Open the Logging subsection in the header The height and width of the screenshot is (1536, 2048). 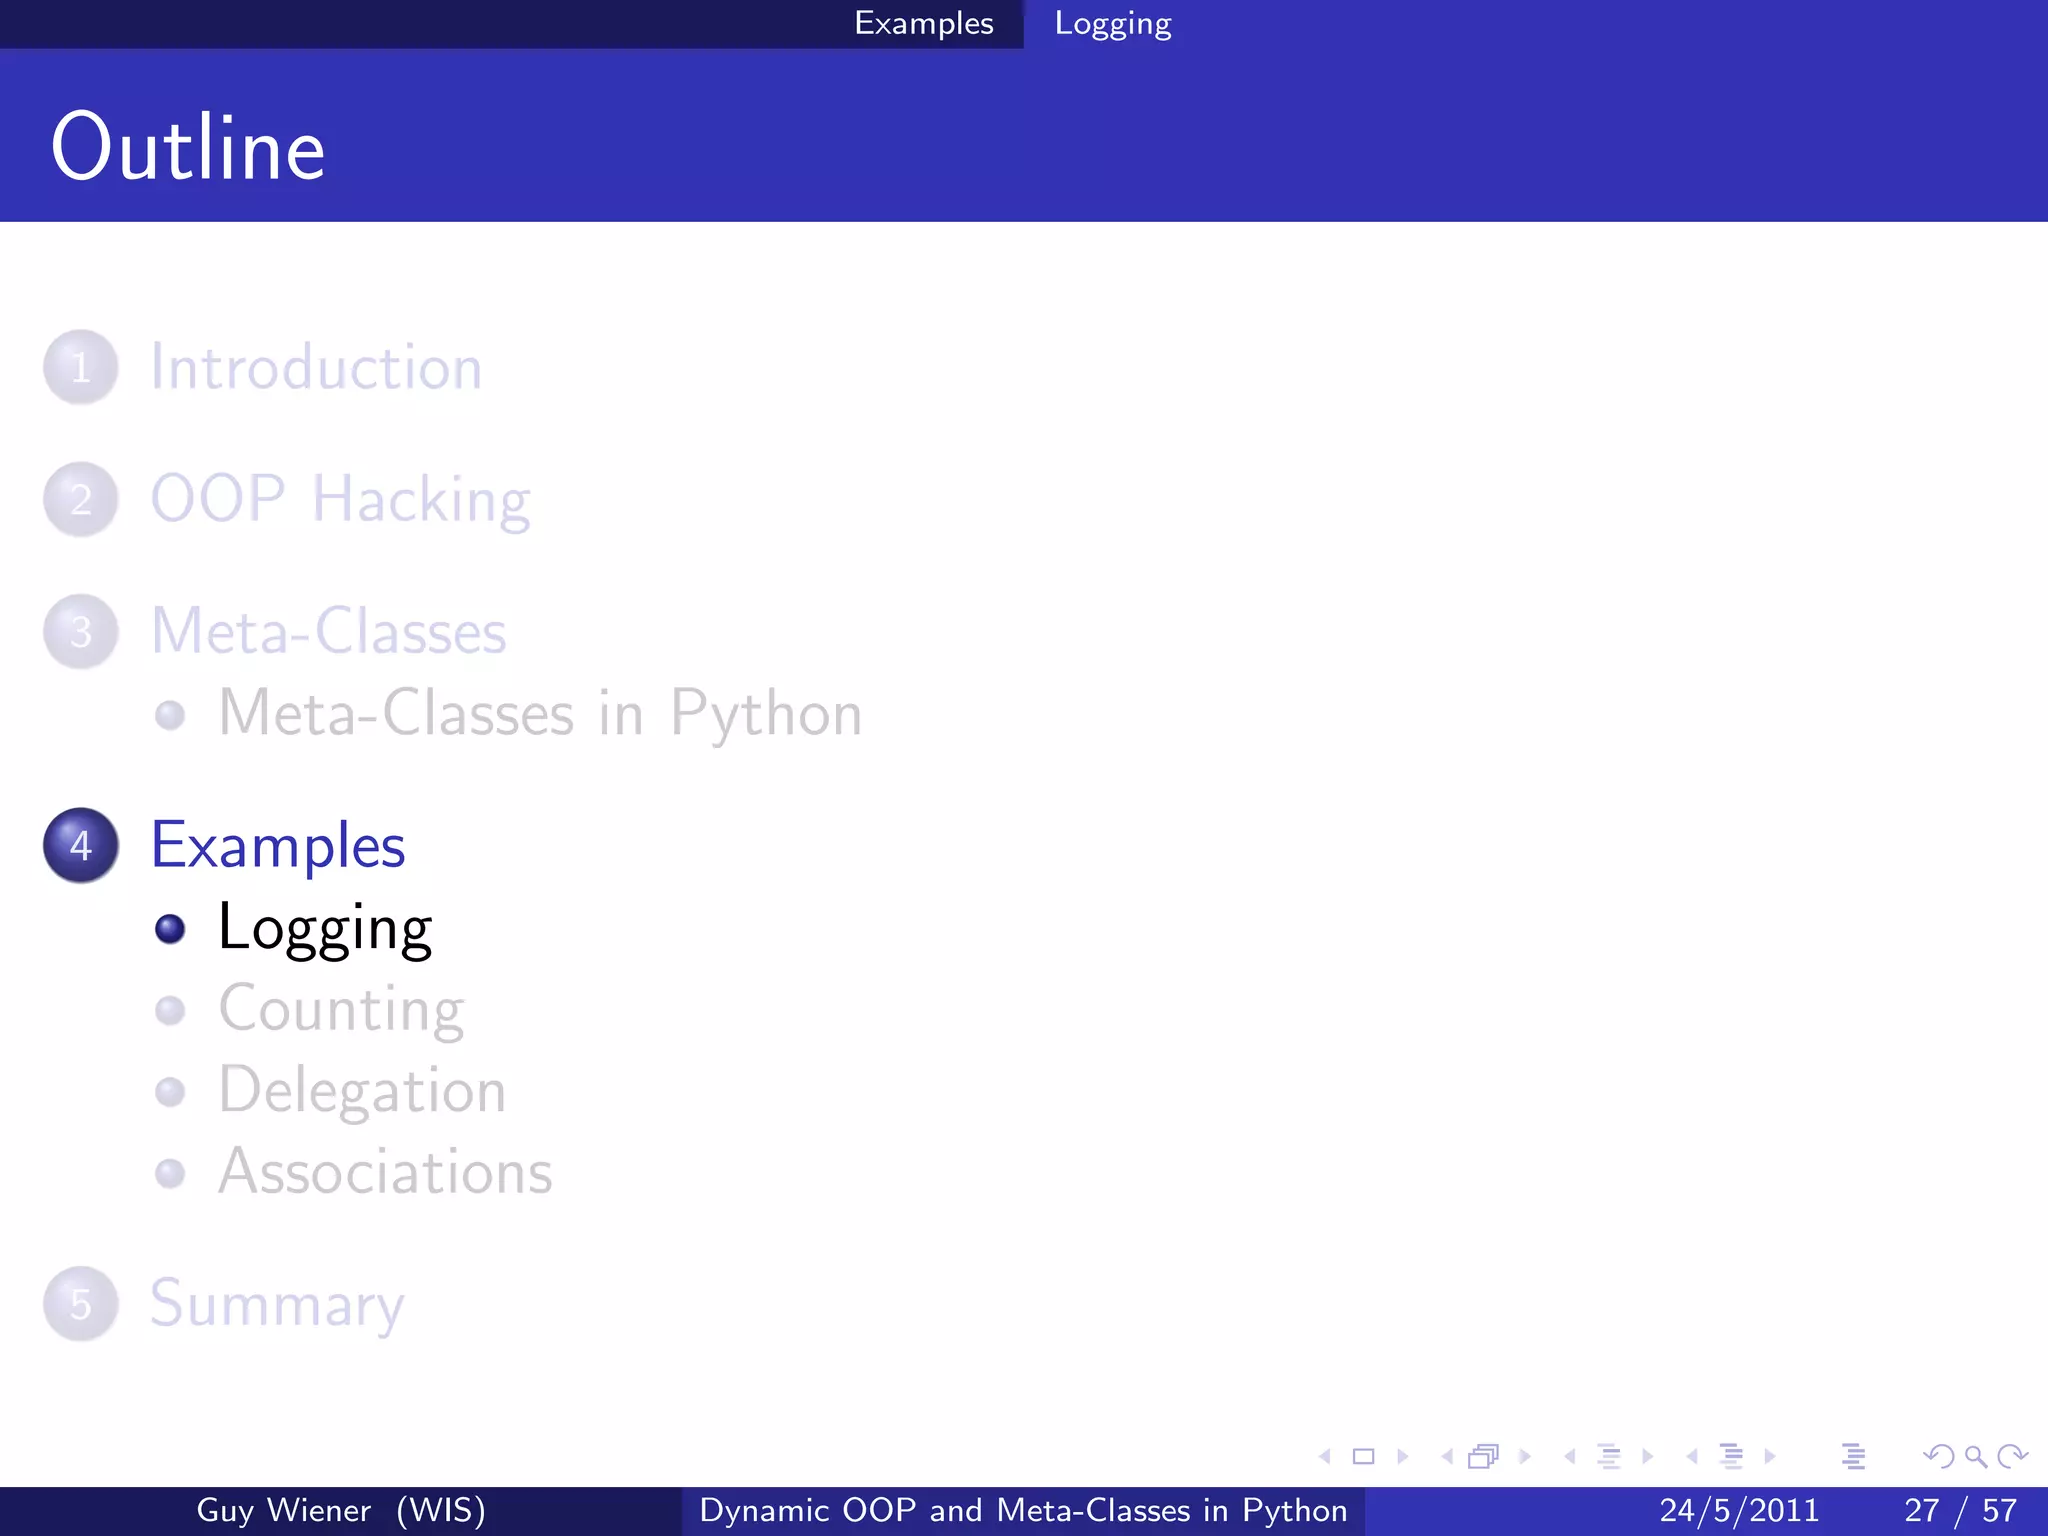coord(1112,24)
